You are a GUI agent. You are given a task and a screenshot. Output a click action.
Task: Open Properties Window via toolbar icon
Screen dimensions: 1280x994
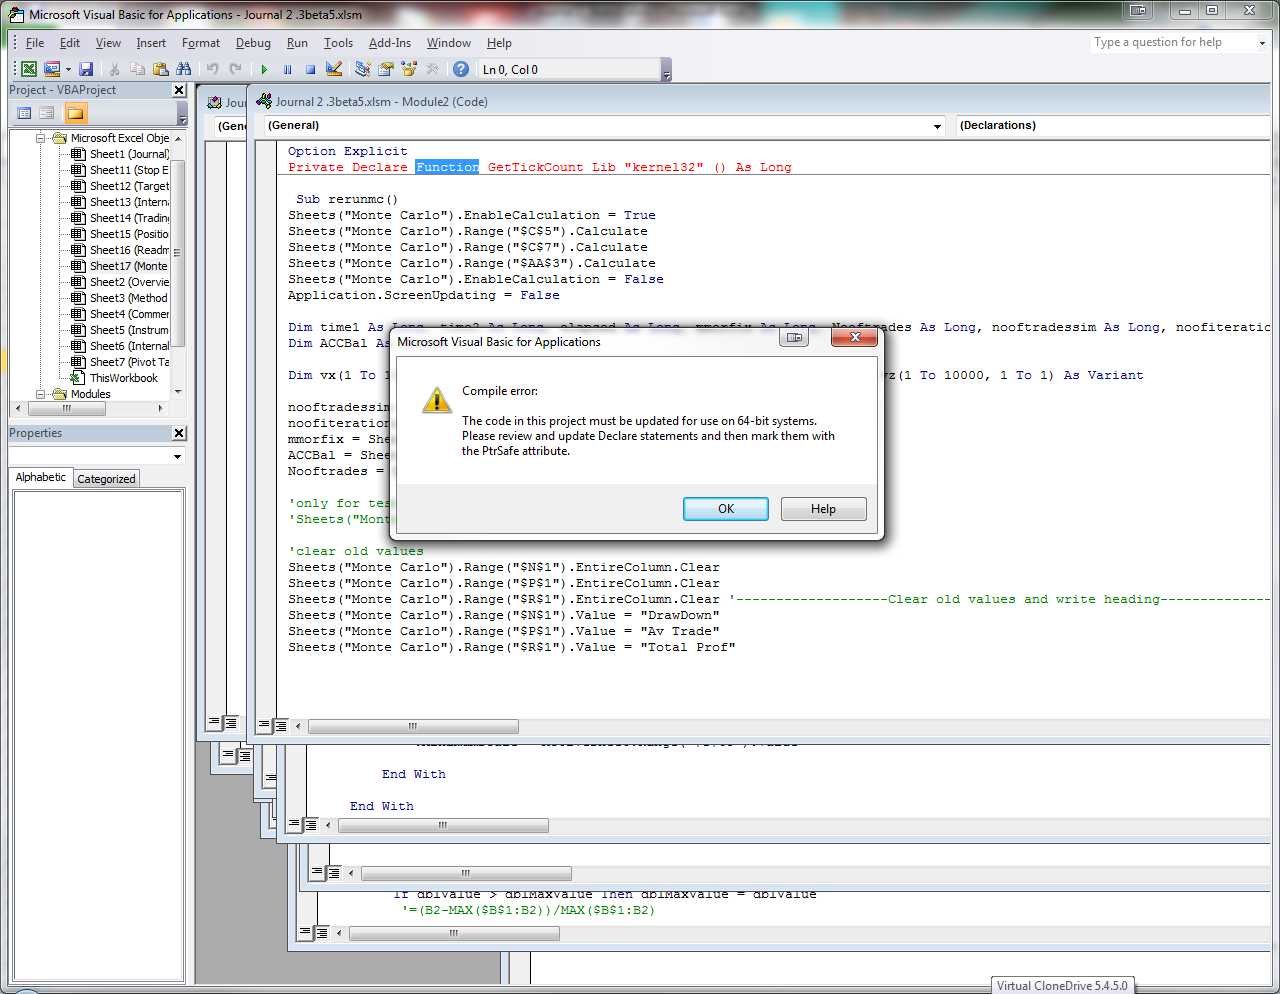tap(385, 69)
